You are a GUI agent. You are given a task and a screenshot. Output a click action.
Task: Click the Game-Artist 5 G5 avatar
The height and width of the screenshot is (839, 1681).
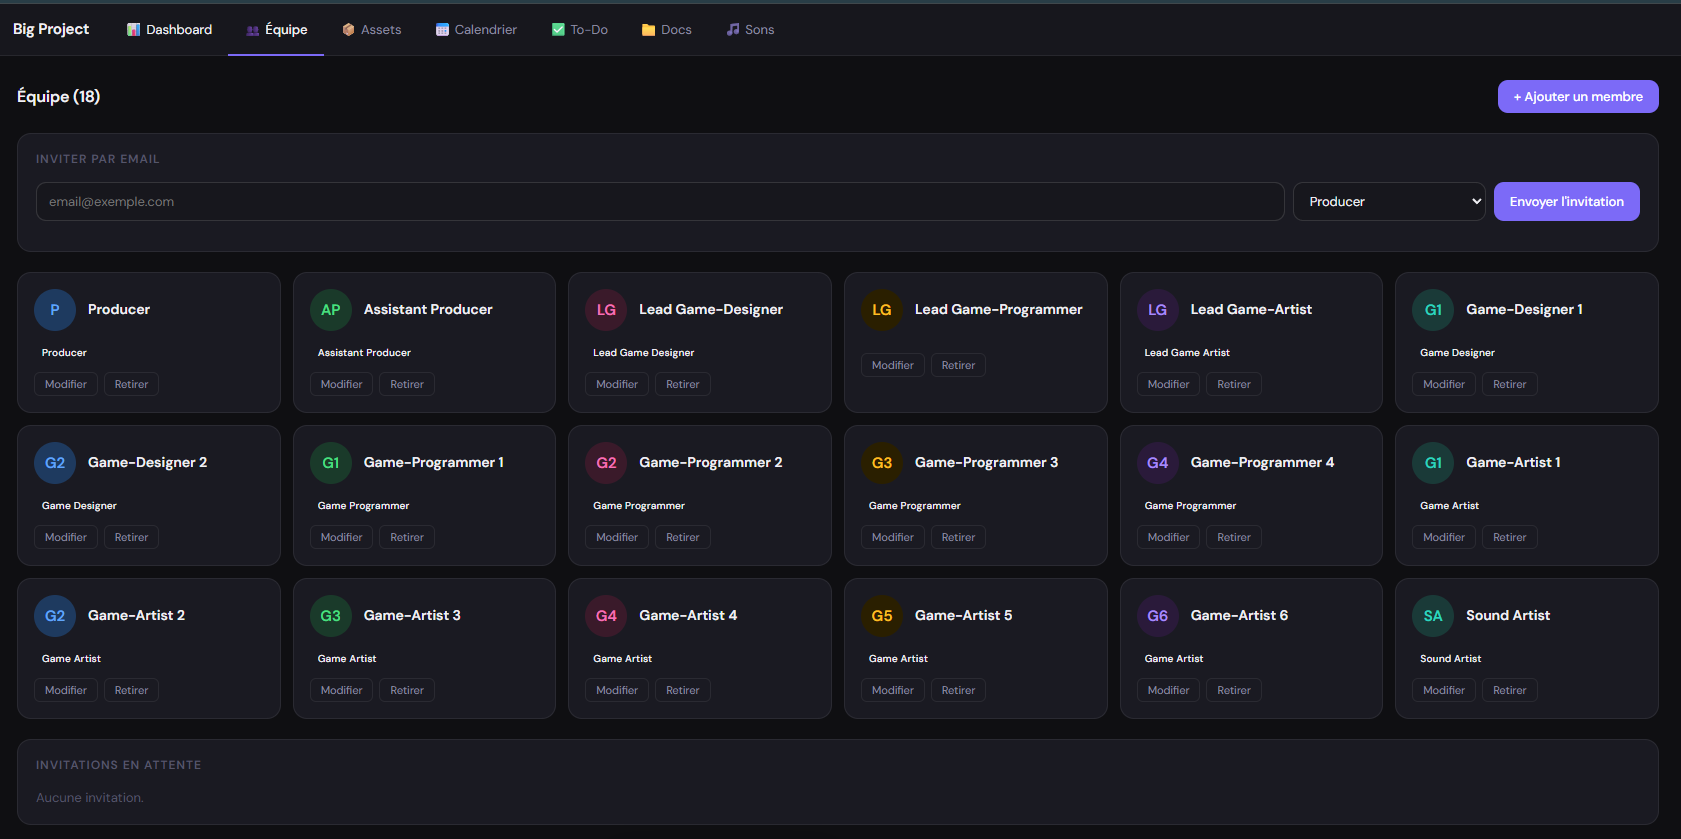pos(882,616)
